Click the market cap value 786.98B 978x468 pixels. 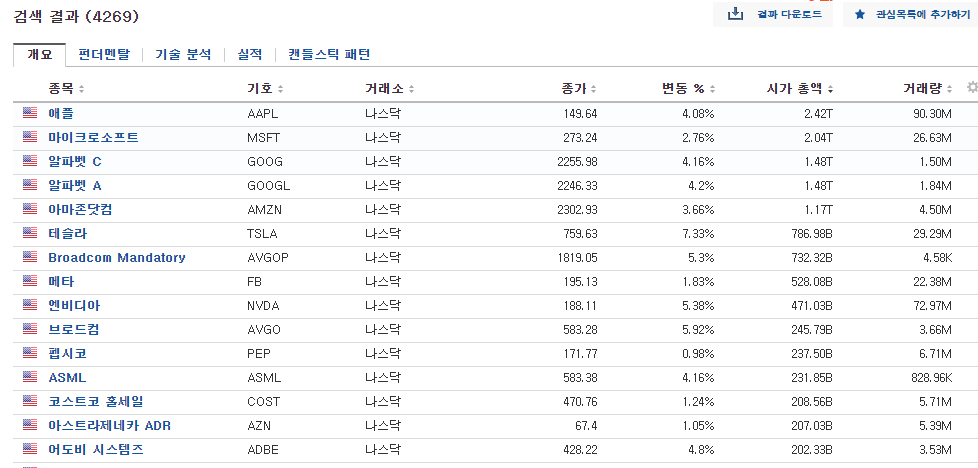pos(813,233)
